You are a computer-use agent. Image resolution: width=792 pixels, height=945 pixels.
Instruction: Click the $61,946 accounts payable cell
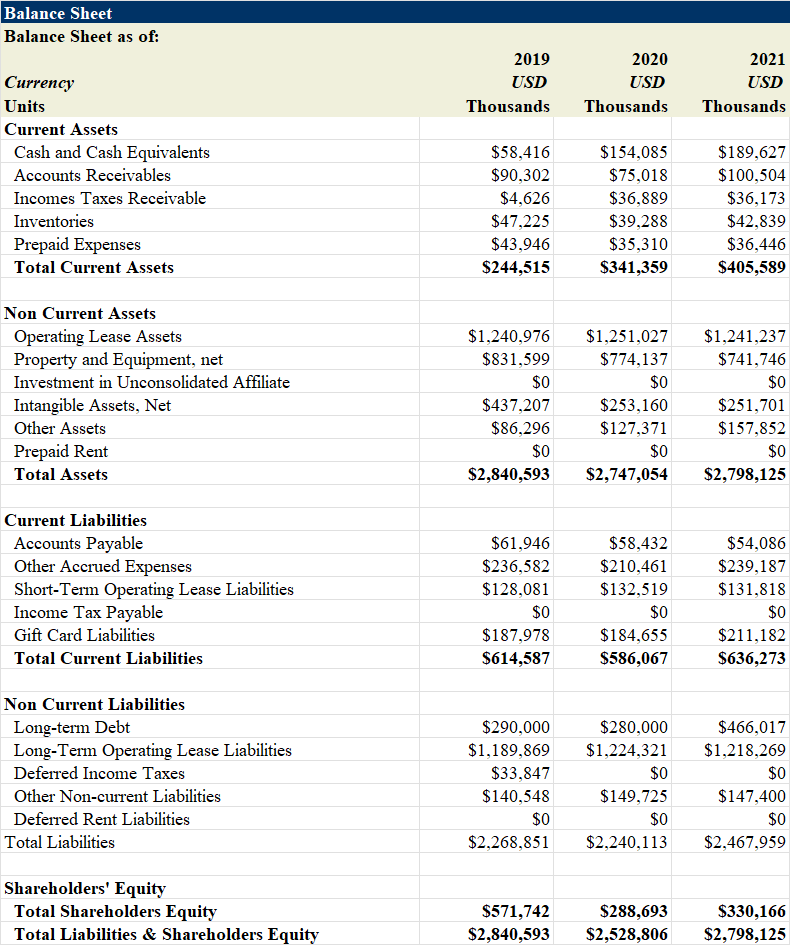520,543
